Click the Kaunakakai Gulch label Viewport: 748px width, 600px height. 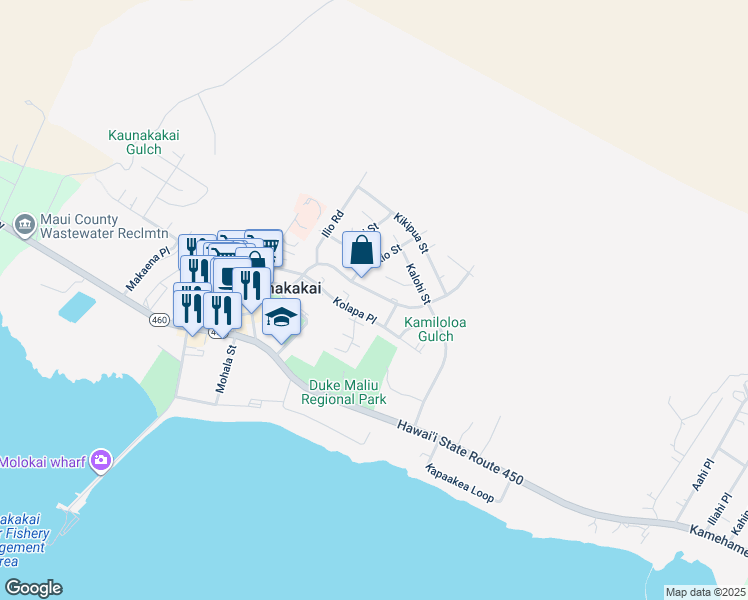[144, 142]
